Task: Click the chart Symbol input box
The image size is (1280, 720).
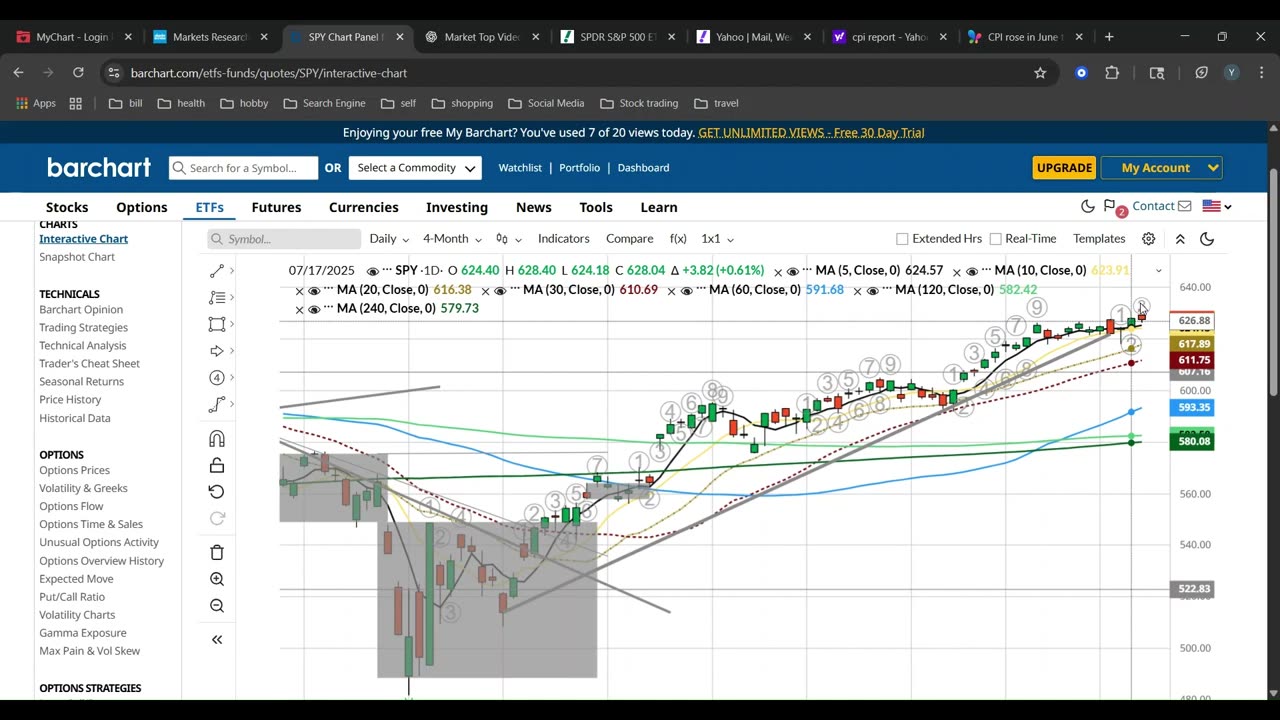Action: click(x=284, y=239)
